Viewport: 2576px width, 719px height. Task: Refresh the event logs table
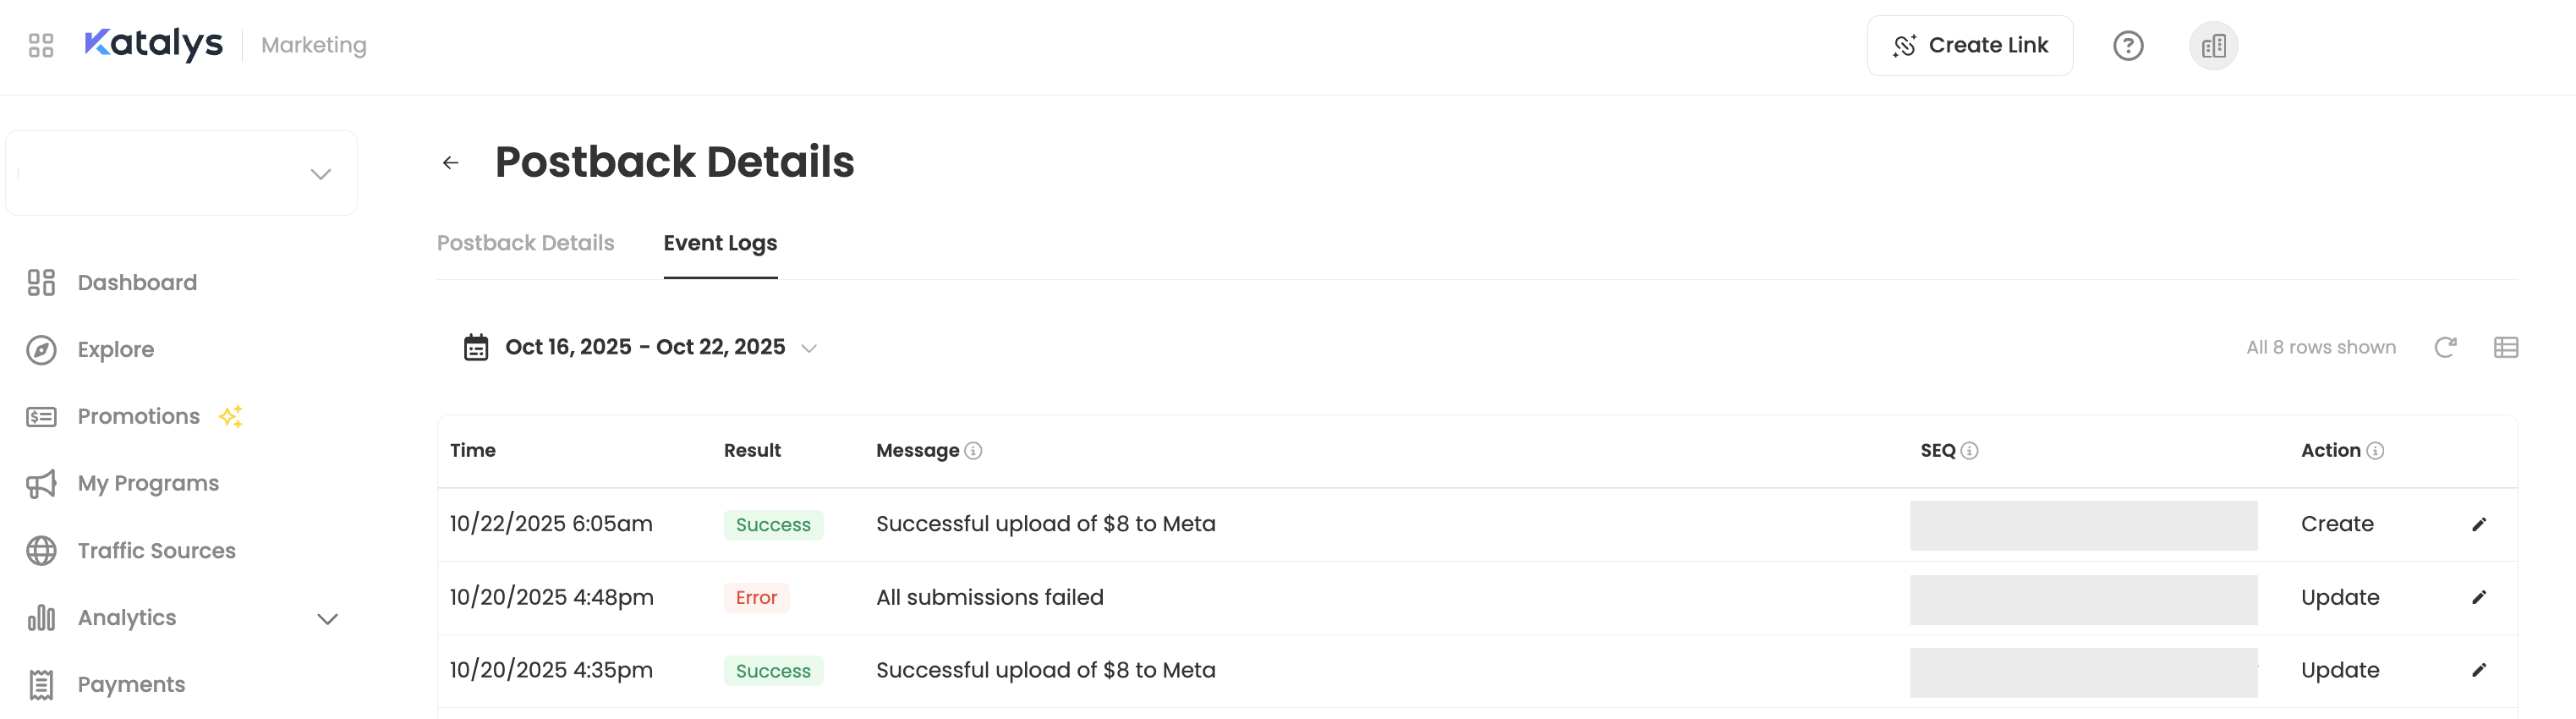2445,347
